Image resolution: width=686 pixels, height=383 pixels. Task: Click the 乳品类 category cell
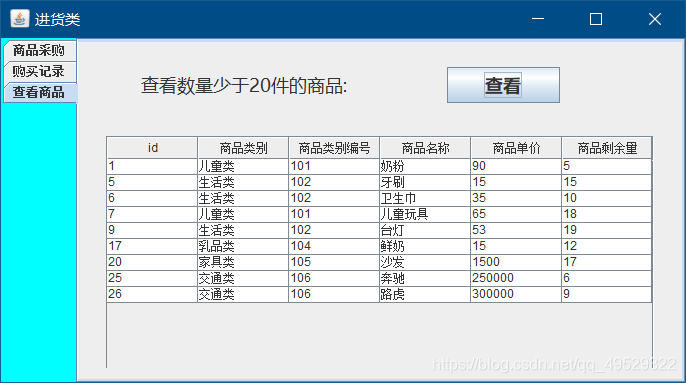[243, 246]
